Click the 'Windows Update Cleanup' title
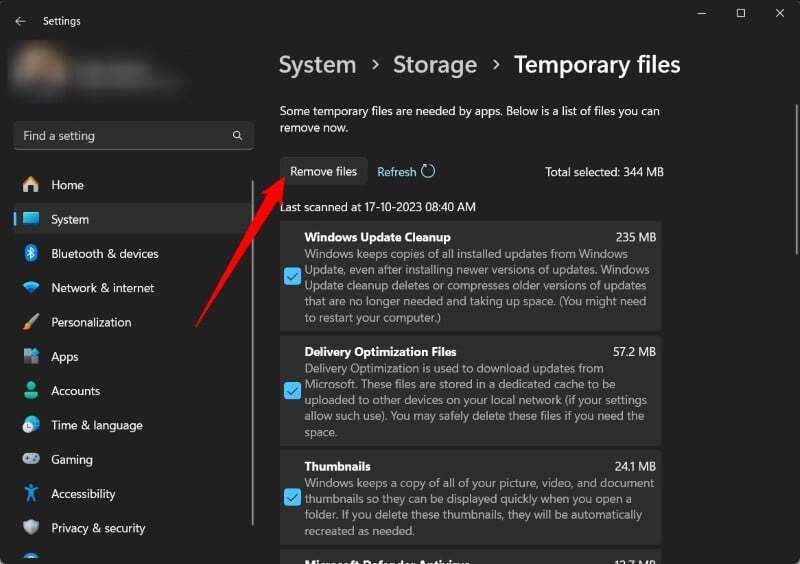 (x=378, y=237)
